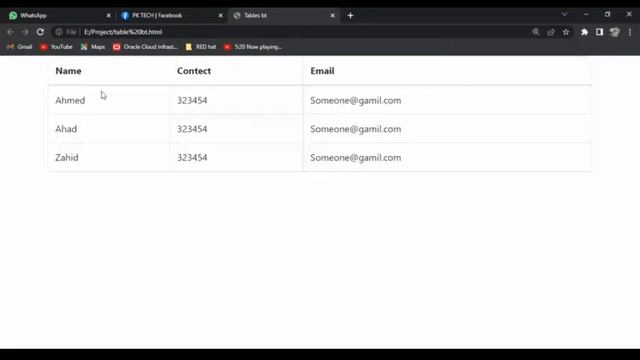
Task: Open the profile avatar icon
Action: coord(614,32)
